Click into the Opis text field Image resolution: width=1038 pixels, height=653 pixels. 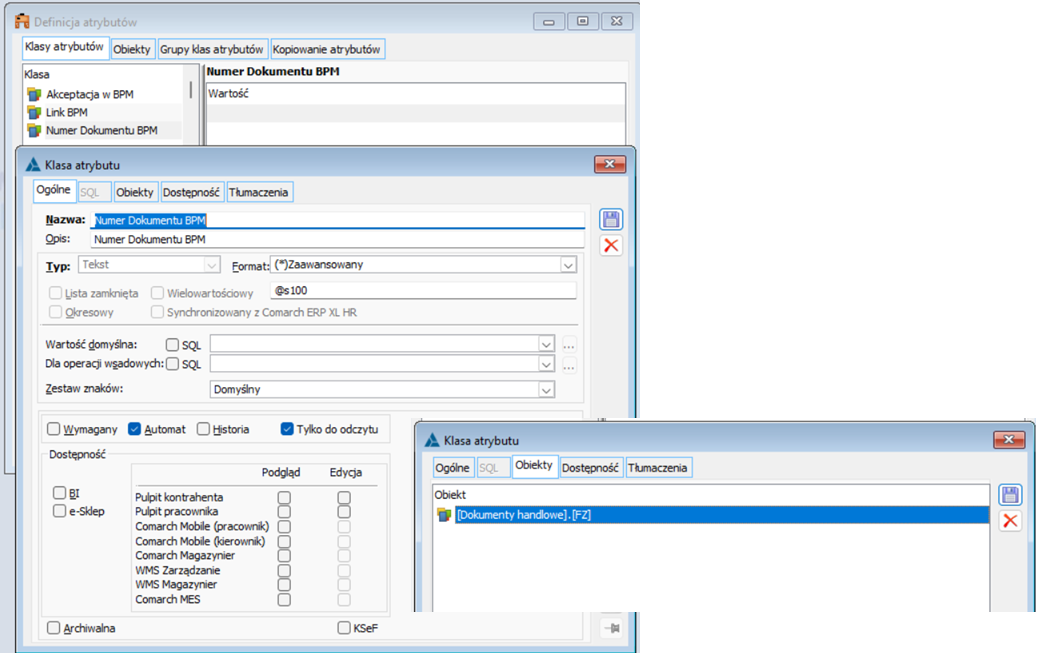(336, 240)
